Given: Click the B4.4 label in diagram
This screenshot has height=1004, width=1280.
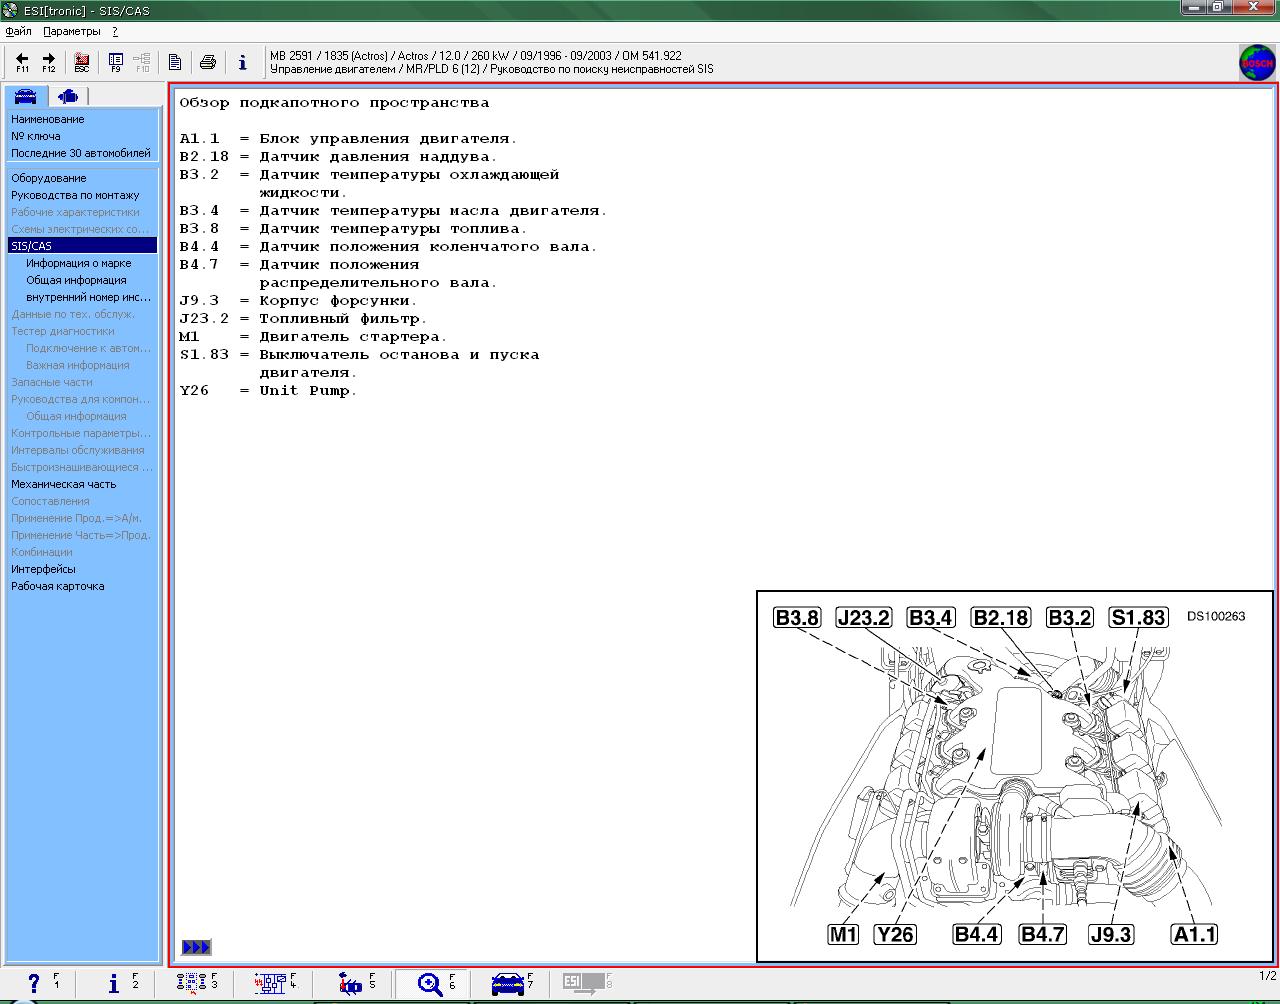Looking at the screenshot, I should coord(977,934).
